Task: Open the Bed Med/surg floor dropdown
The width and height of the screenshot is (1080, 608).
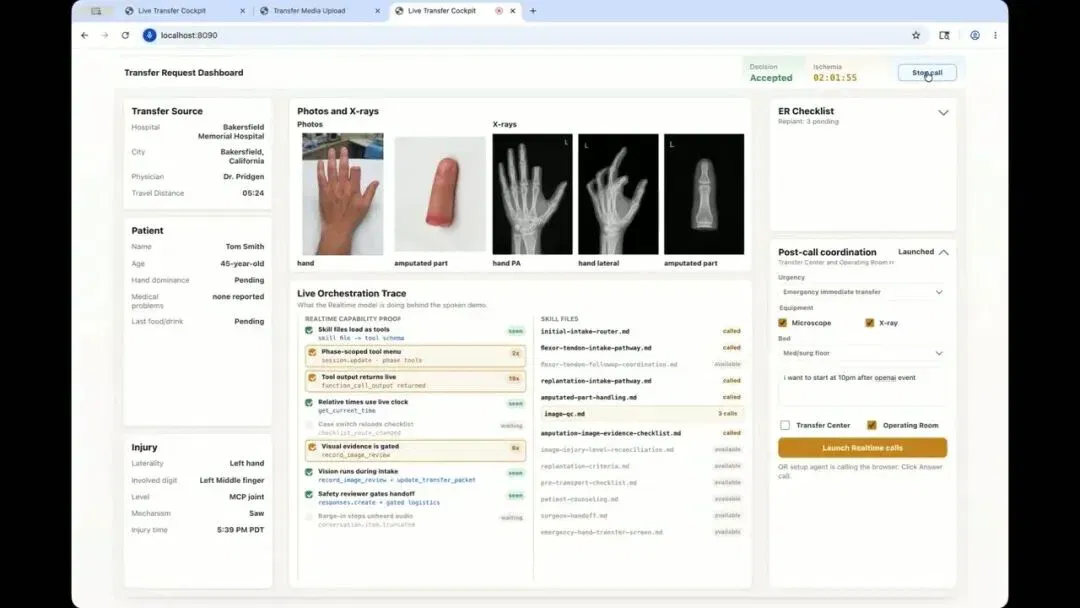Action: [862, 353]
